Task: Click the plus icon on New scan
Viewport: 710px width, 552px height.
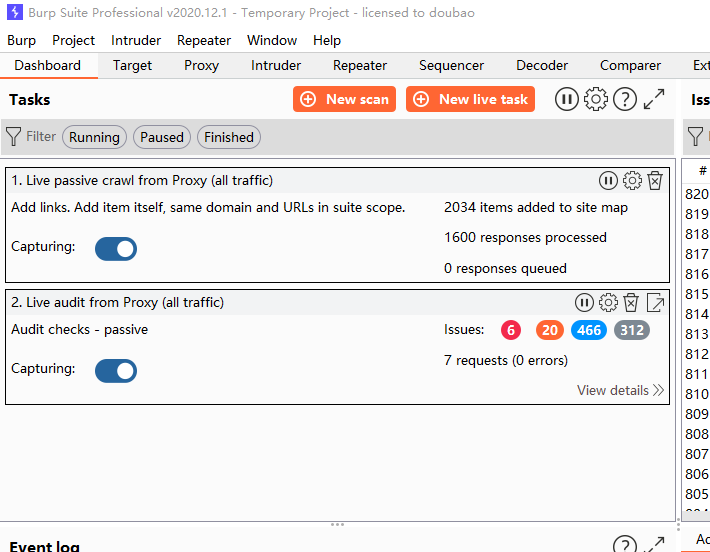Action: (308, 99)
